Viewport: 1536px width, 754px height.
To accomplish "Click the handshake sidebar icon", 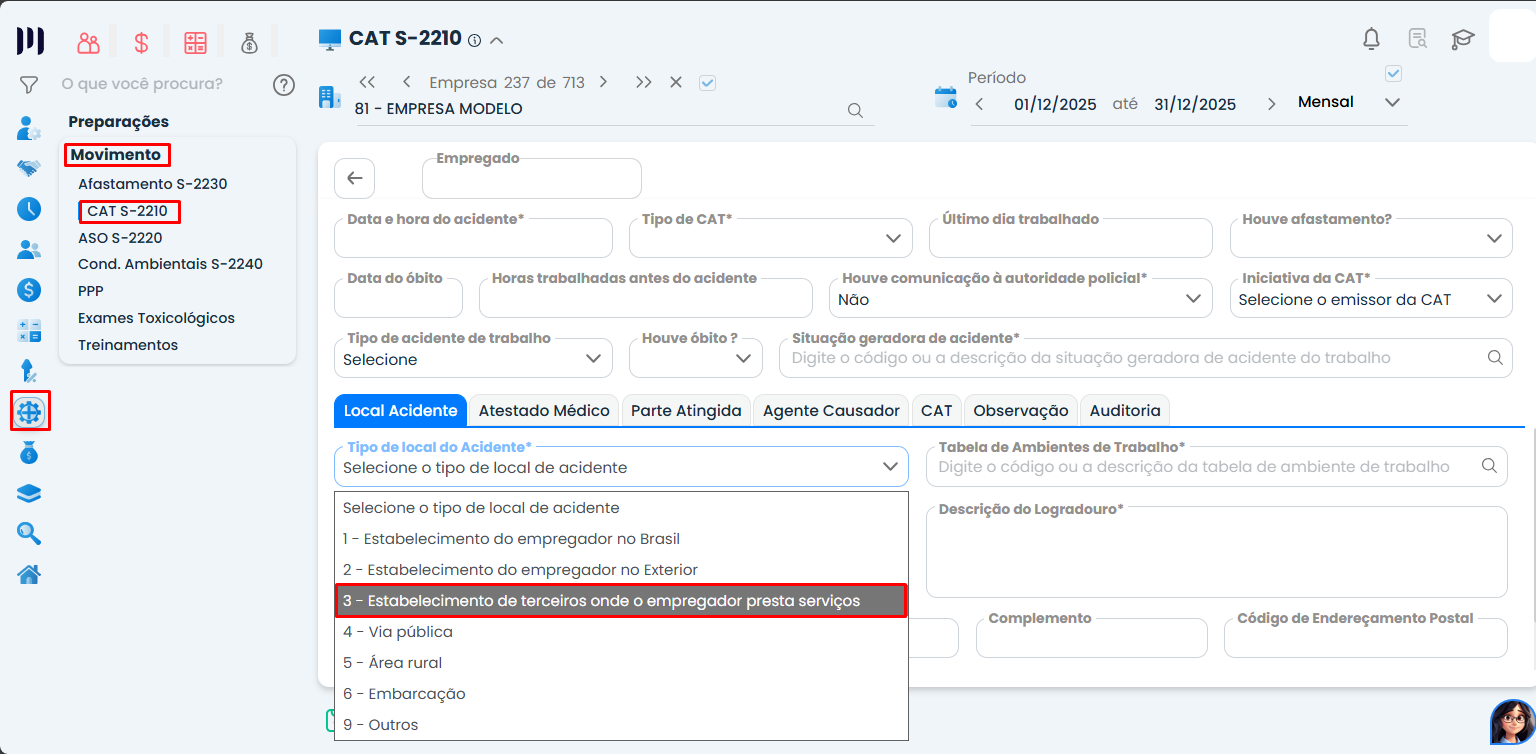I will point(29,168).
